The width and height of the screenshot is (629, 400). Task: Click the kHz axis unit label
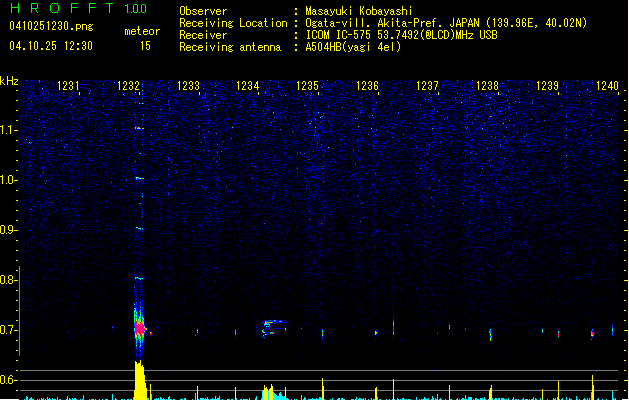(x=9, y=81)
